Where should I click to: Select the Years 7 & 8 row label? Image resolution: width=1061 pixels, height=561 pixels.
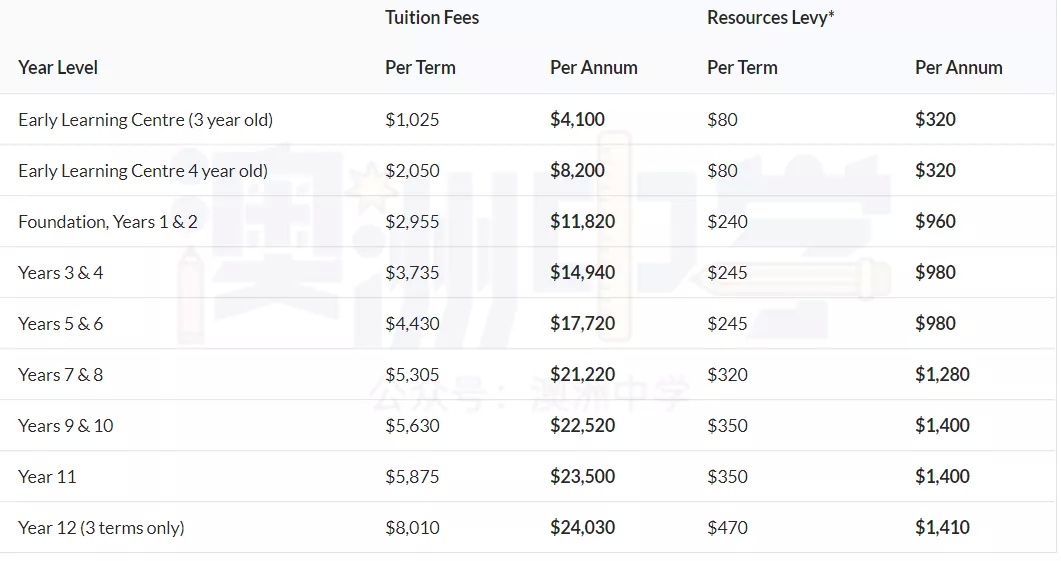[x=61, y=375]
